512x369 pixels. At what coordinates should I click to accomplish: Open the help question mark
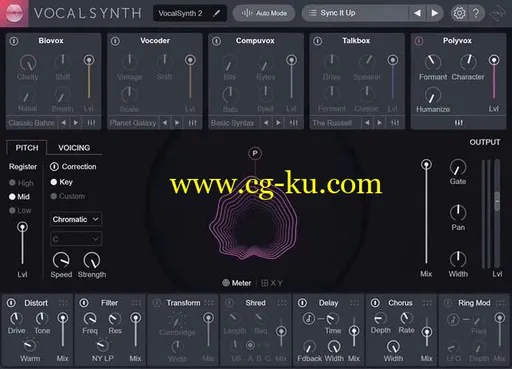pyautogui.click(x=476, y=13)
